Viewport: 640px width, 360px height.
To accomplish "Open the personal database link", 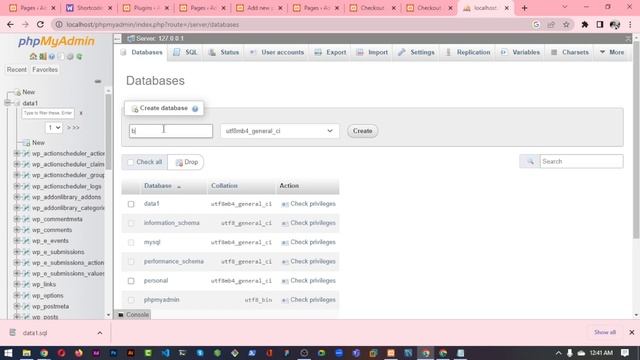I will (x=156, y=280).
